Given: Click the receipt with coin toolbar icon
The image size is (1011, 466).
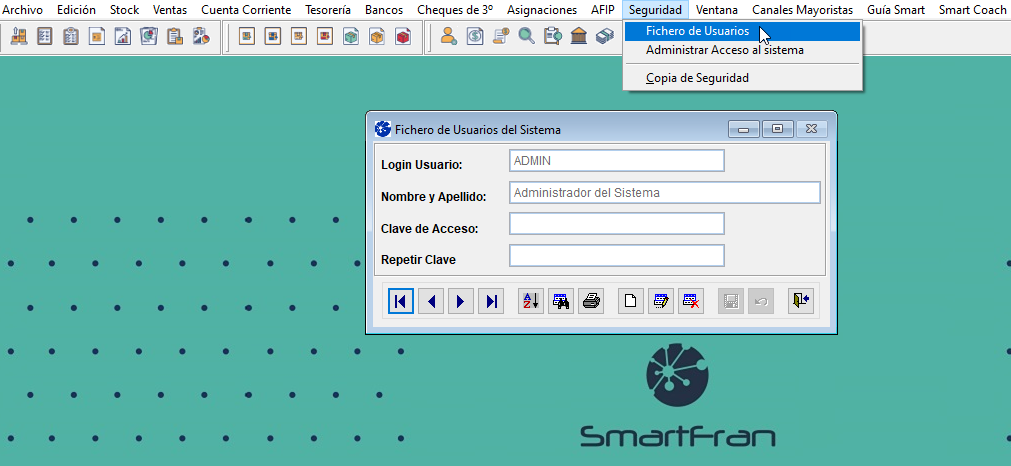Looking at the screenshot, I should tap(501, 37).
